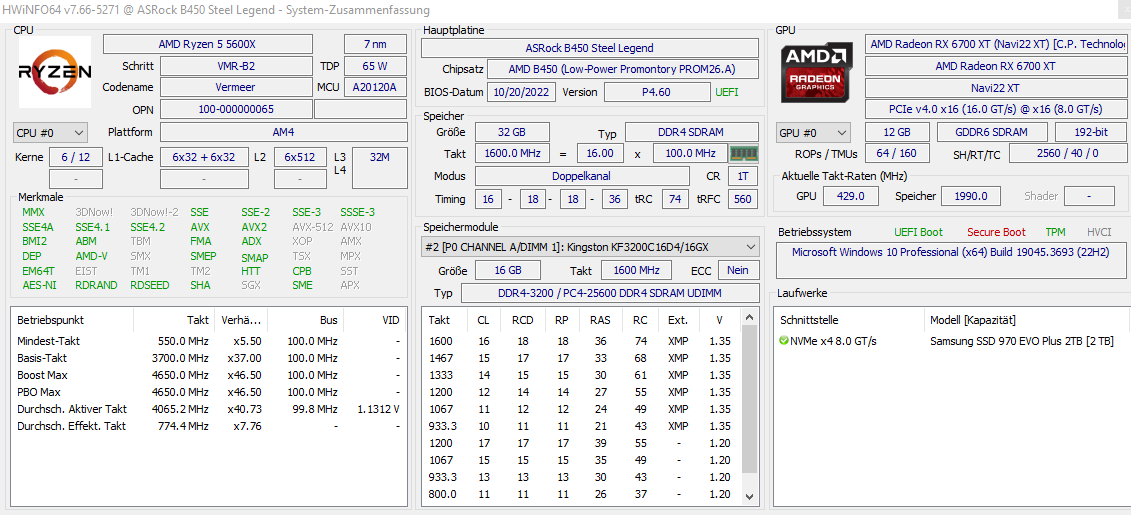Click the 1600.0 MHz memory clock field
Image resolution: width=1131 pixels, height=515 pixels.
pyautogui.click(x=512, y=154)
